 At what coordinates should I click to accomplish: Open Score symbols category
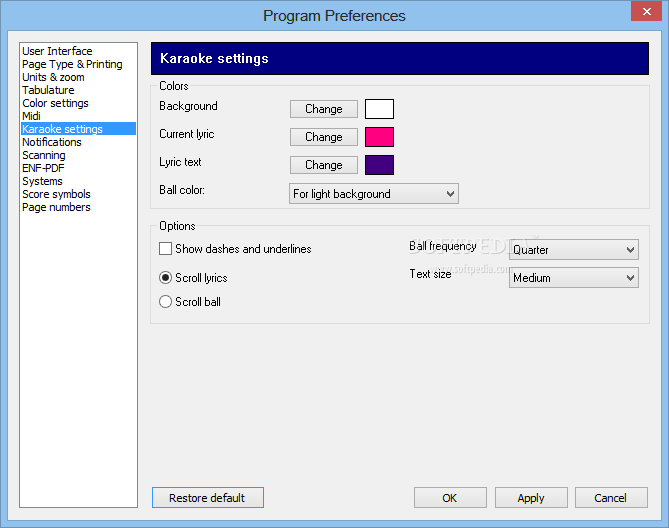[56, 194]
